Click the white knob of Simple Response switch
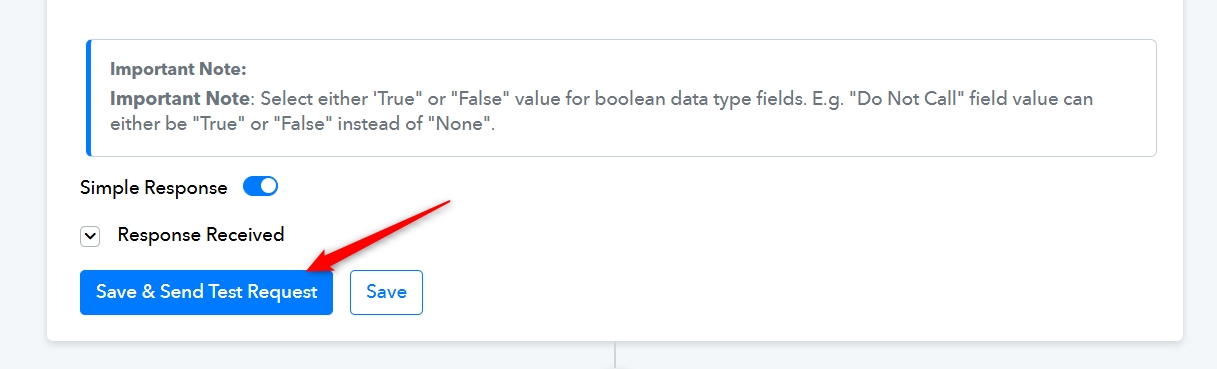The width and height of the screenshot is (1217, 369). point(269,187)
